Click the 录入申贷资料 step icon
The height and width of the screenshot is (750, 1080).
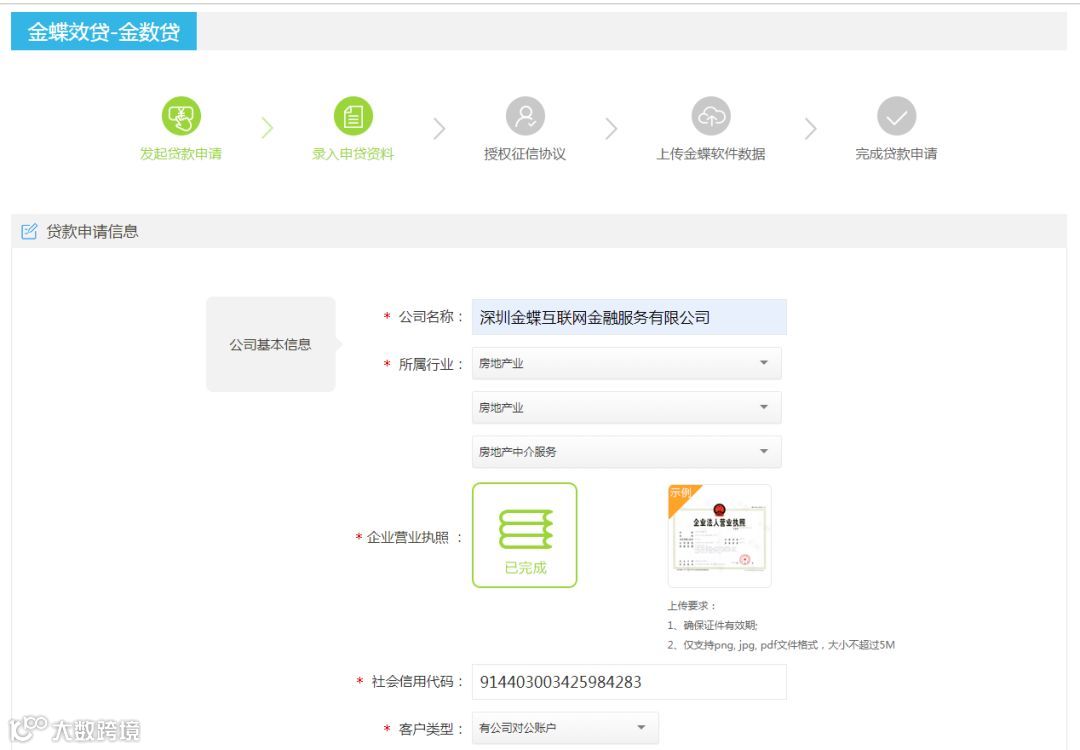pos(353,116)
